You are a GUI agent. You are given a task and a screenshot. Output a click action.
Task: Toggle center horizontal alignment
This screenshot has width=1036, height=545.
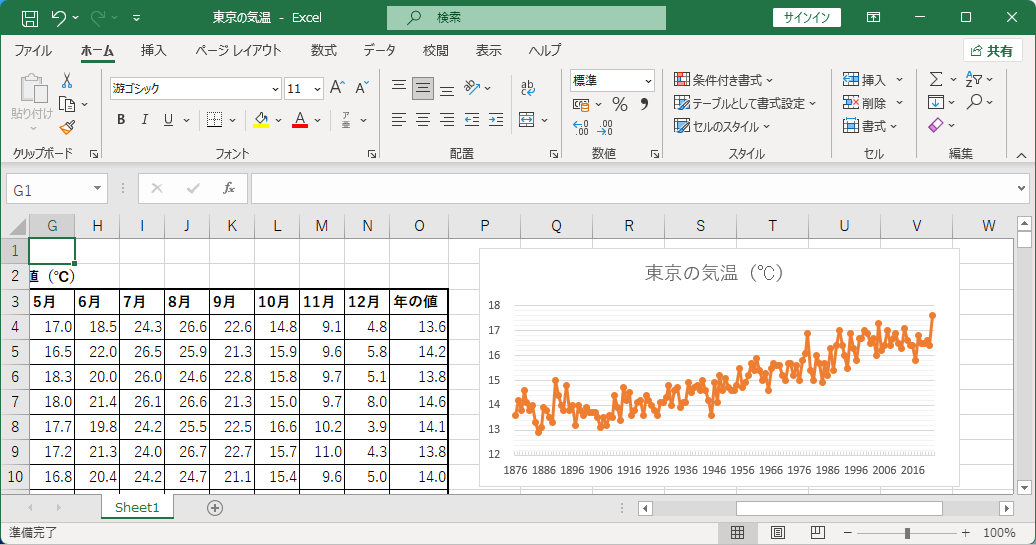pyautogui.click(x=423, y=120)
